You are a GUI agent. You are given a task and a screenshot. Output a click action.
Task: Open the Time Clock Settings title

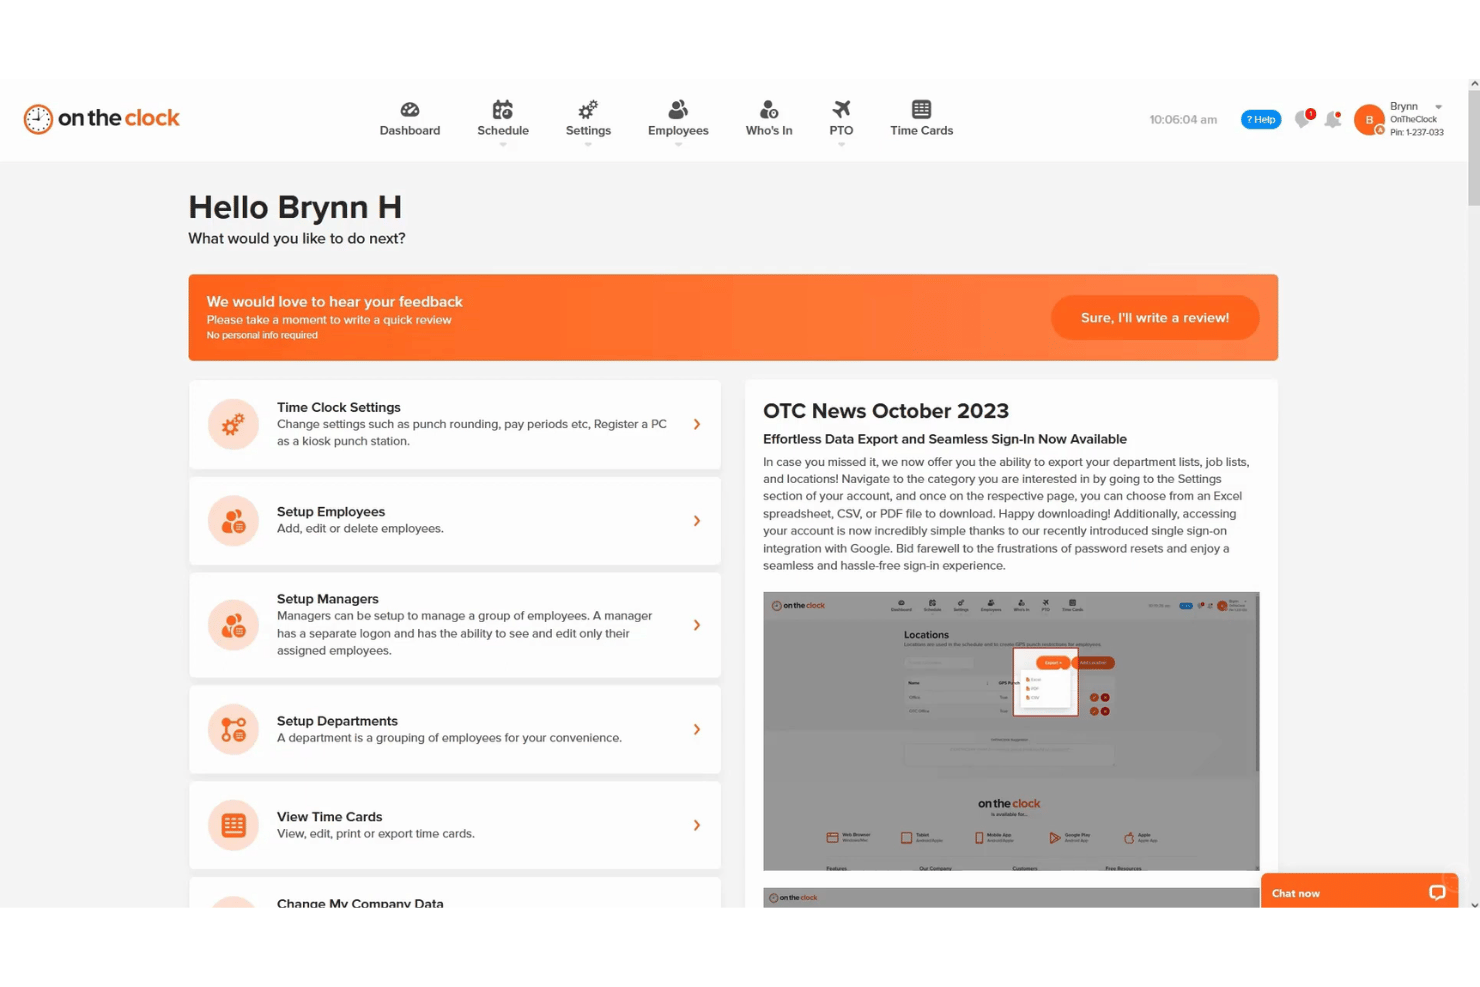point(339,407)
